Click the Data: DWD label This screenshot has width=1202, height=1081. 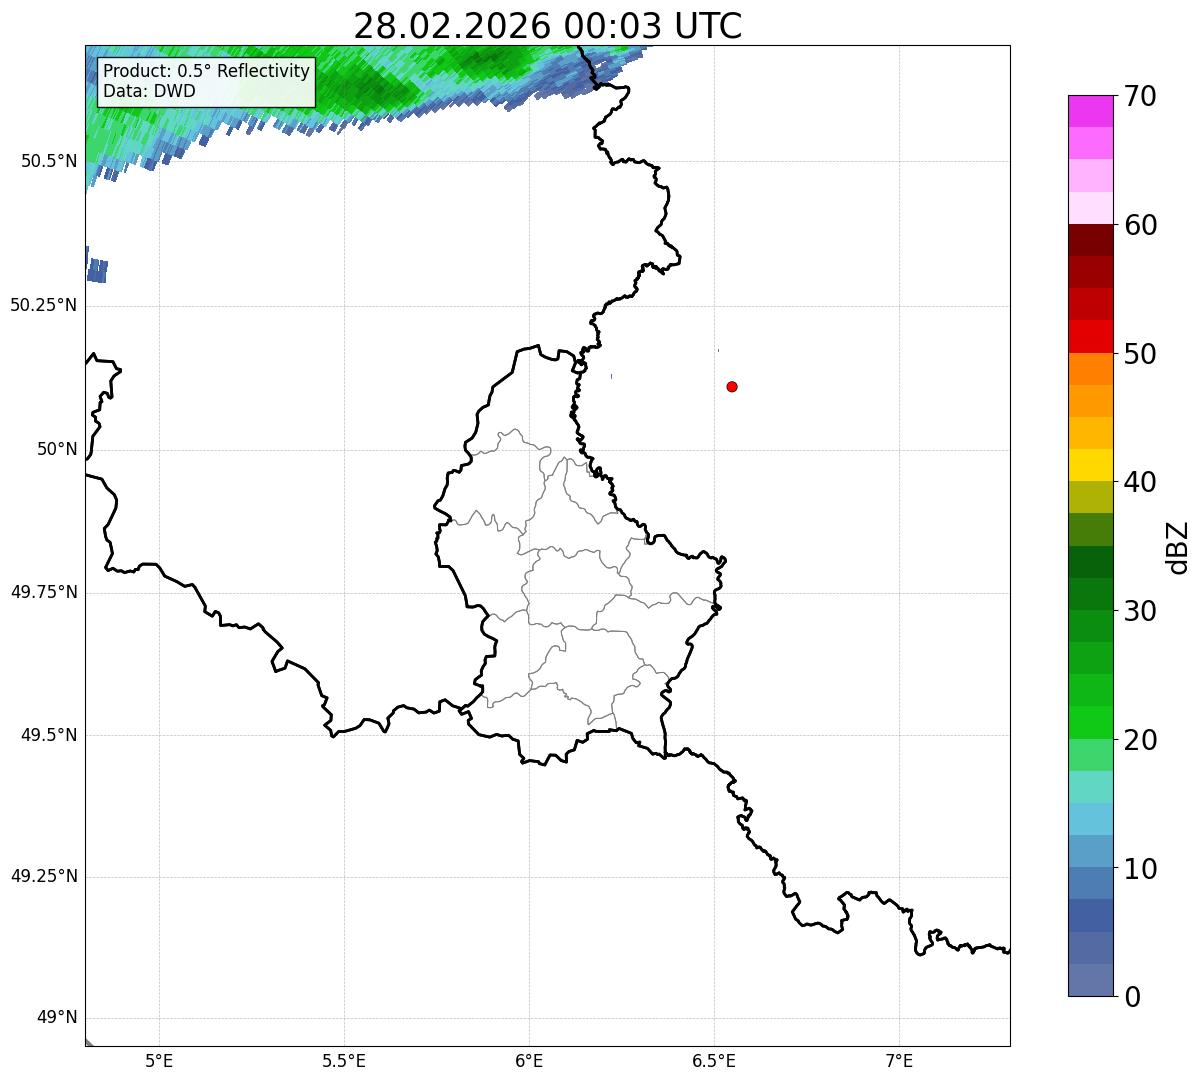tap(149, 91)
